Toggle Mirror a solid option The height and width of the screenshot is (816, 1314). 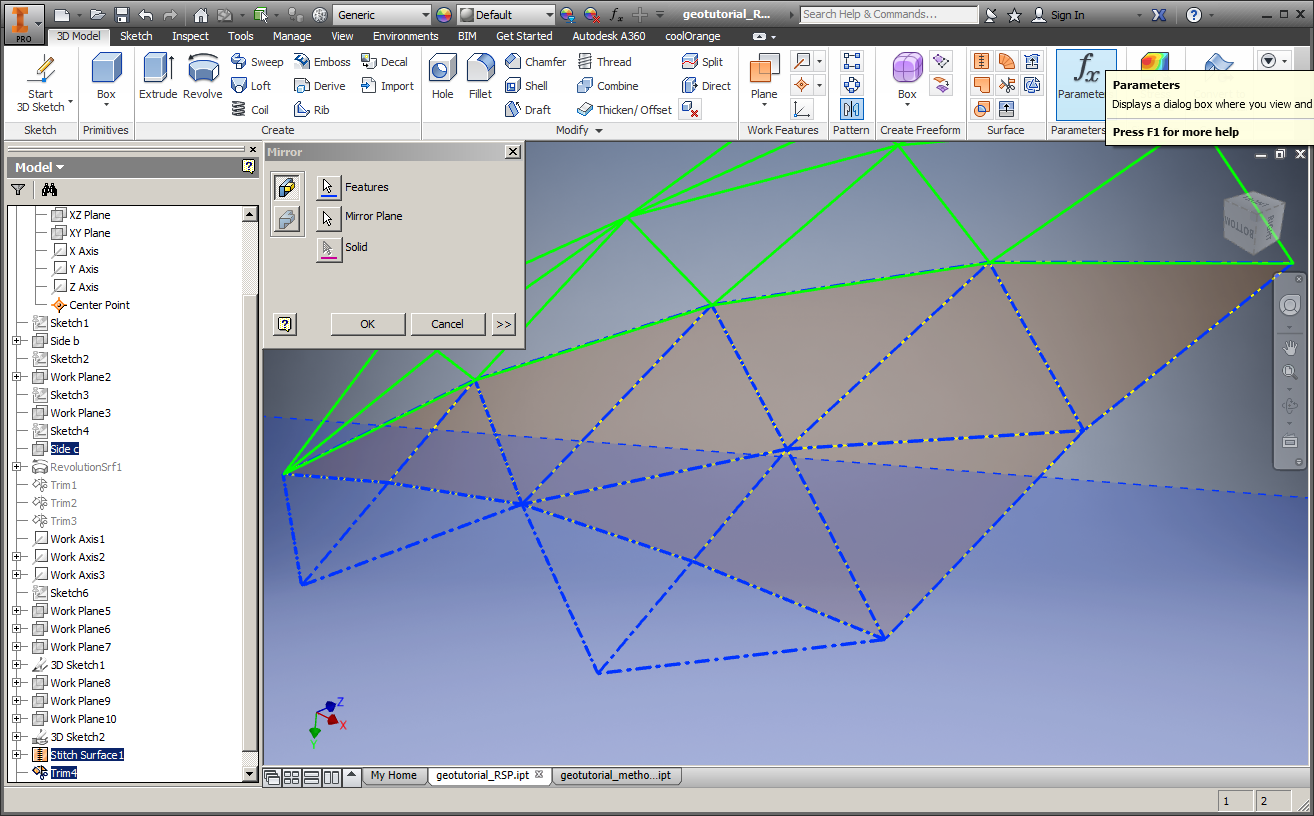point(286,219)
